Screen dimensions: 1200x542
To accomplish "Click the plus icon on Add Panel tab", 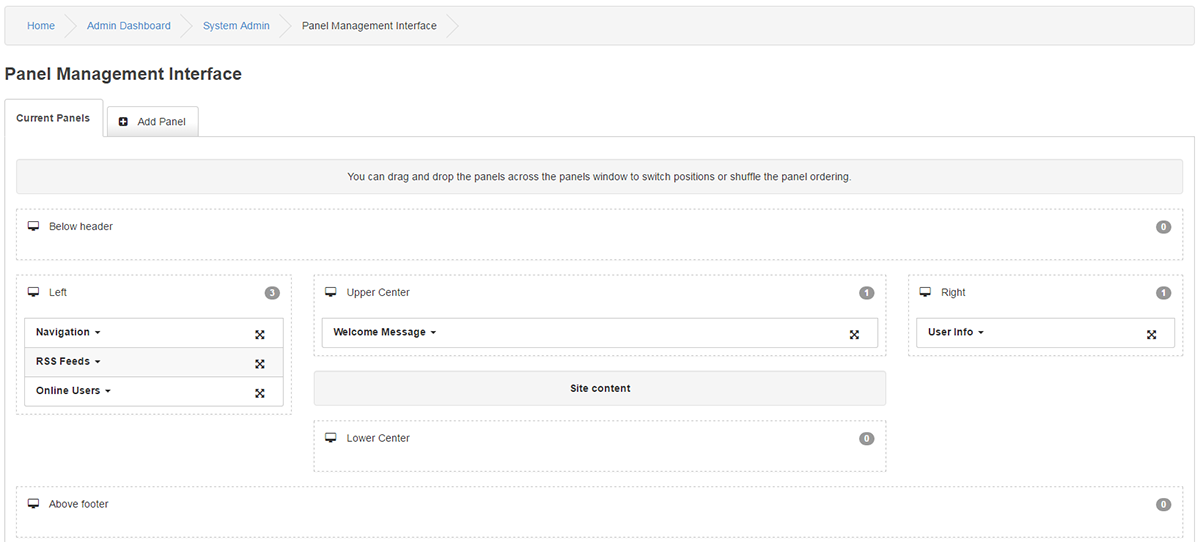I will (x=123, y=122).
